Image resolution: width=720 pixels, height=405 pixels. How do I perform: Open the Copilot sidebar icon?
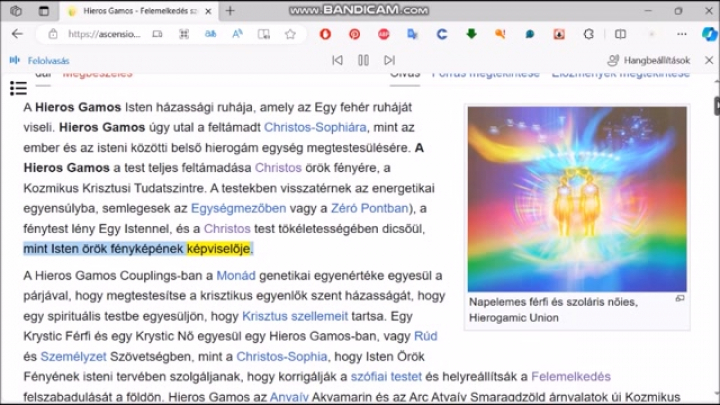pyautogui.click(x=709, y=34)
